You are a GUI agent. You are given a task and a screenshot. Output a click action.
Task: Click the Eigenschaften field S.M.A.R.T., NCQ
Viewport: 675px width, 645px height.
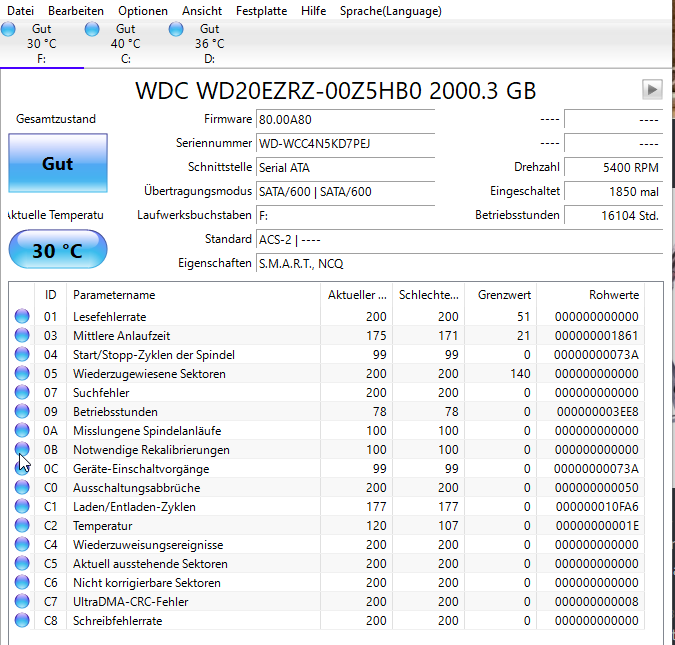(459, 264)
